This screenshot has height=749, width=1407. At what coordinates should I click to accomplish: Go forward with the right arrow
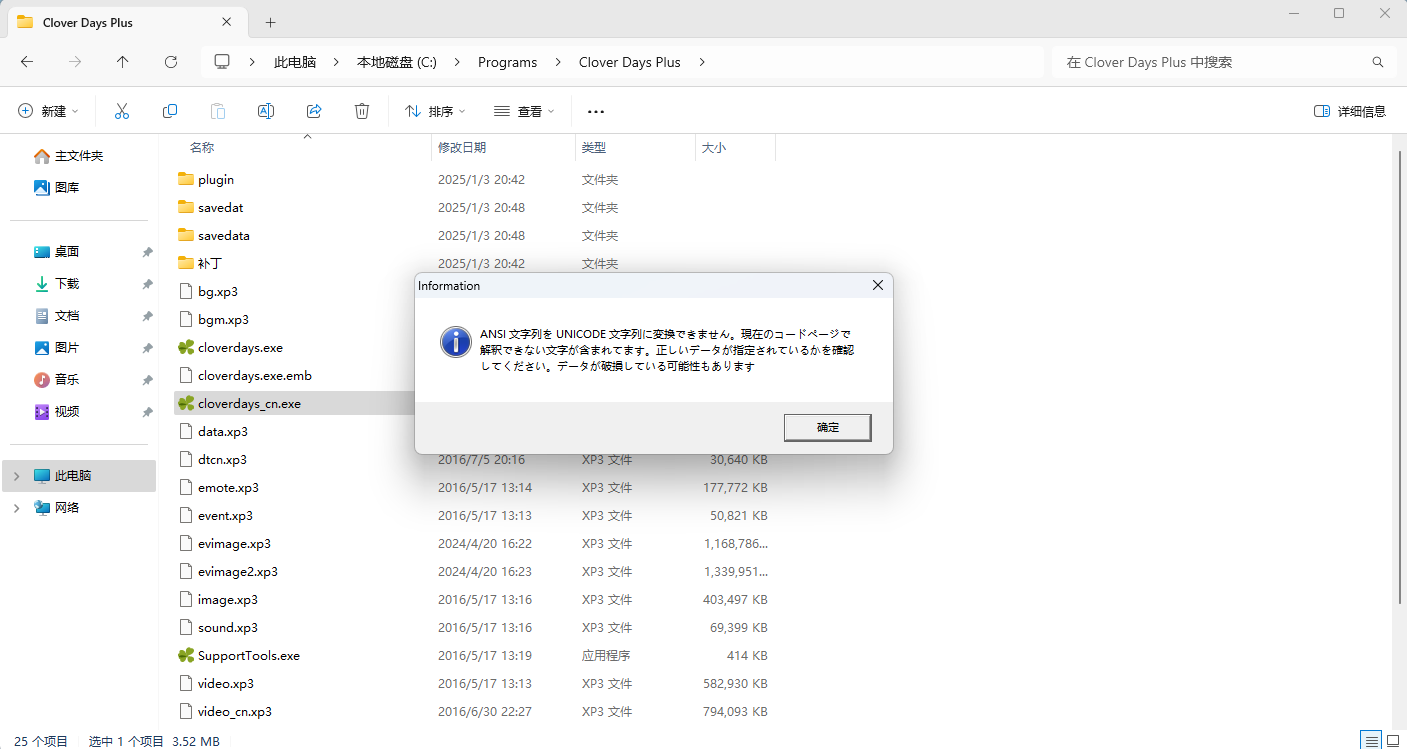(75, 62)
